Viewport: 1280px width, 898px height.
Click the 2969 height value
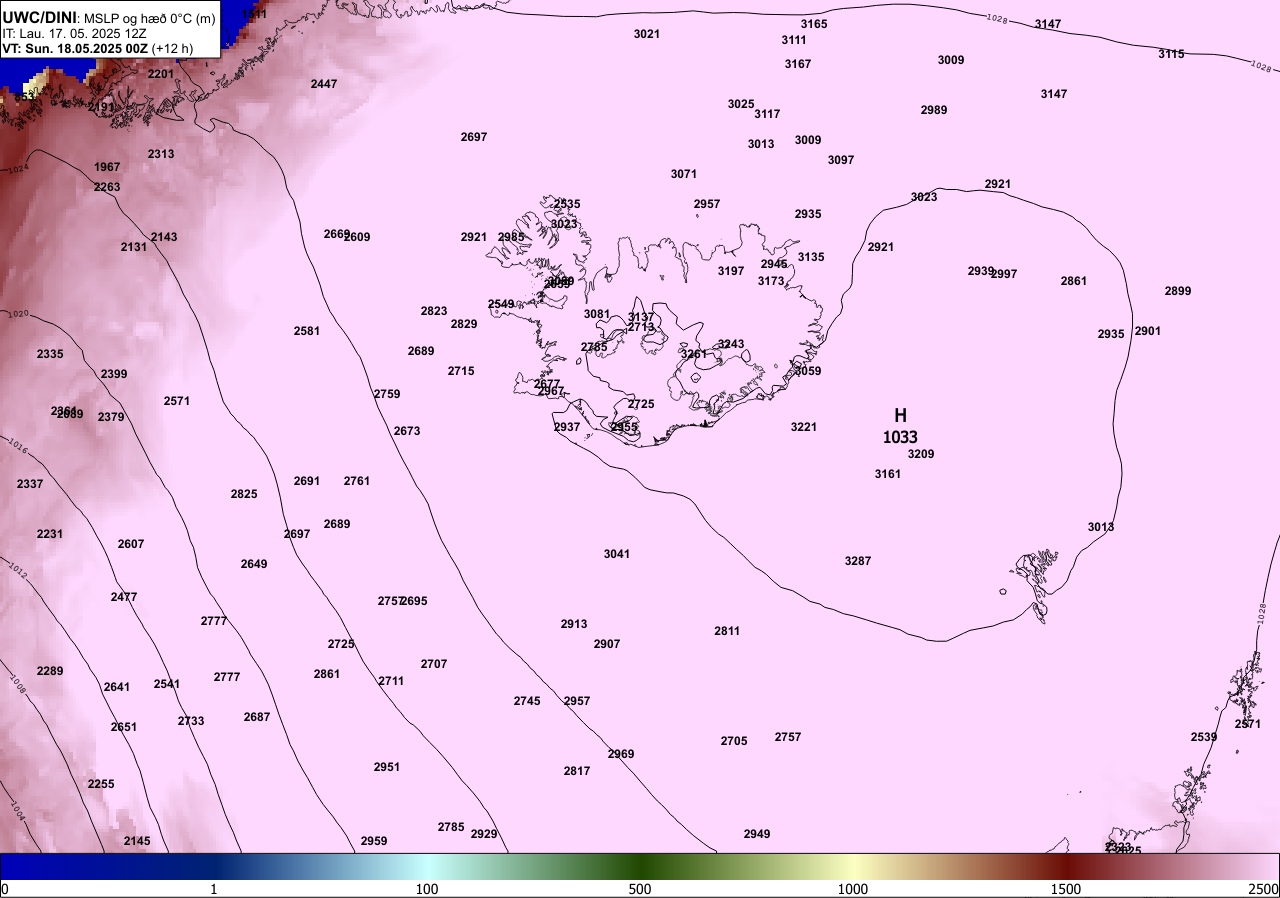click(621, 754)
